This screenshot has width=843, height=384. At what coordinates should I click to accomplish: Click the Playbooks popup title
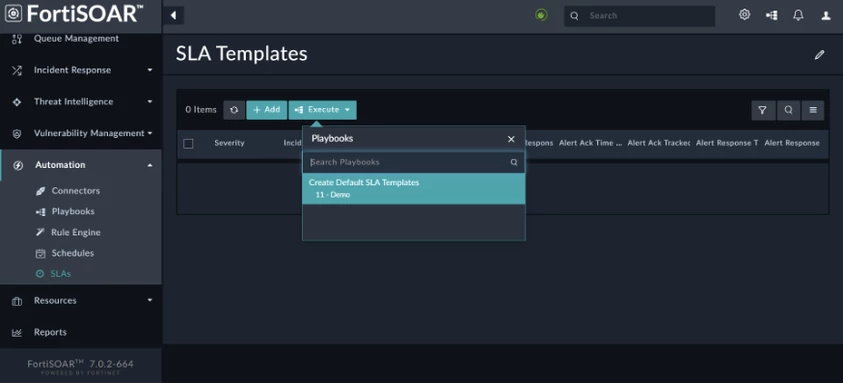[332, 139]
